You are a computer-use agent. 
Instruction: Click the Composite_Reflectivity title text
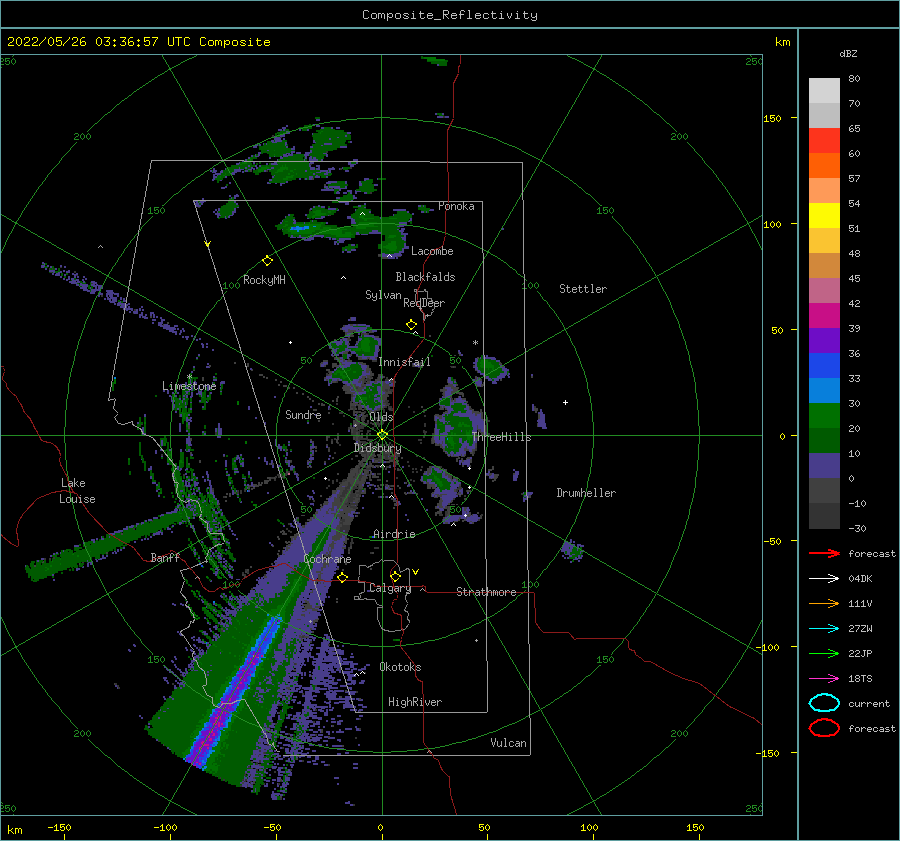[x=450, y=15]
